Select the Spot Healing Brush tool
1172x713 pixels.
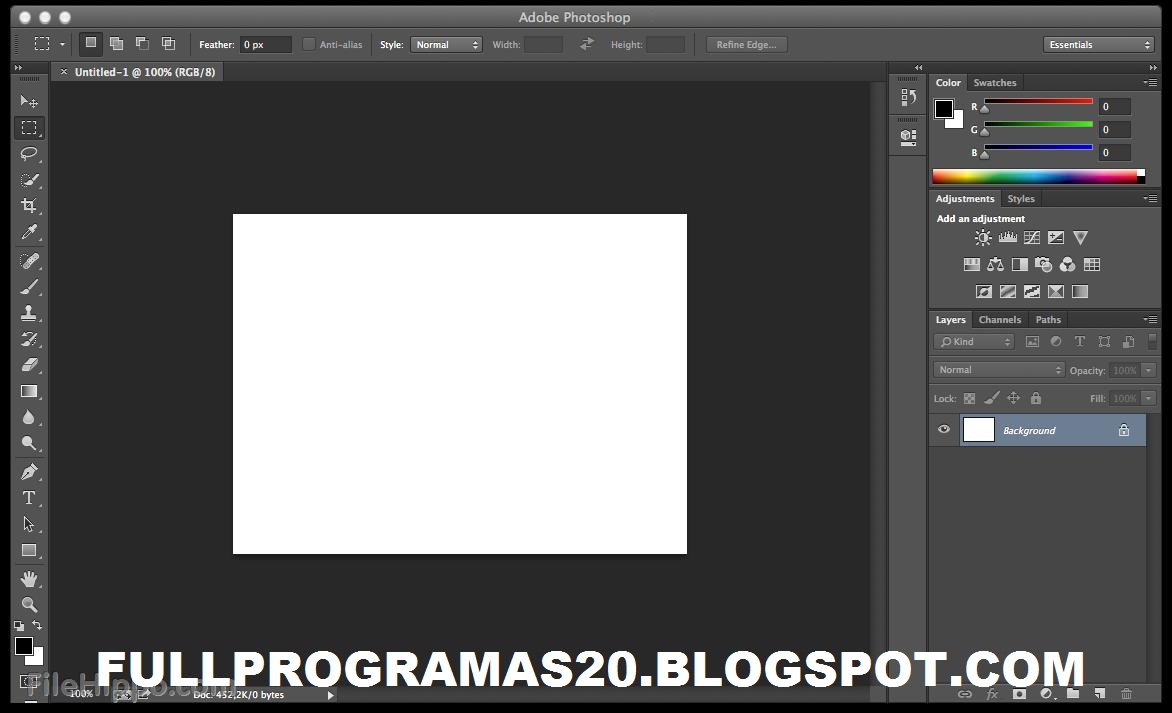tap(29, 261)
